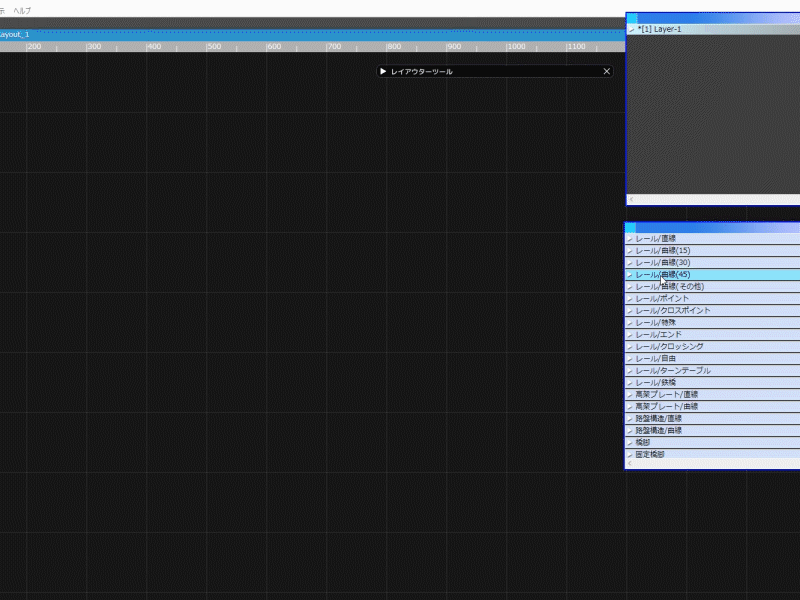Select レール/曲線(その他) in parts list
Image resolution: width=800 pixels, height=600 pixels.
point(670,286)
